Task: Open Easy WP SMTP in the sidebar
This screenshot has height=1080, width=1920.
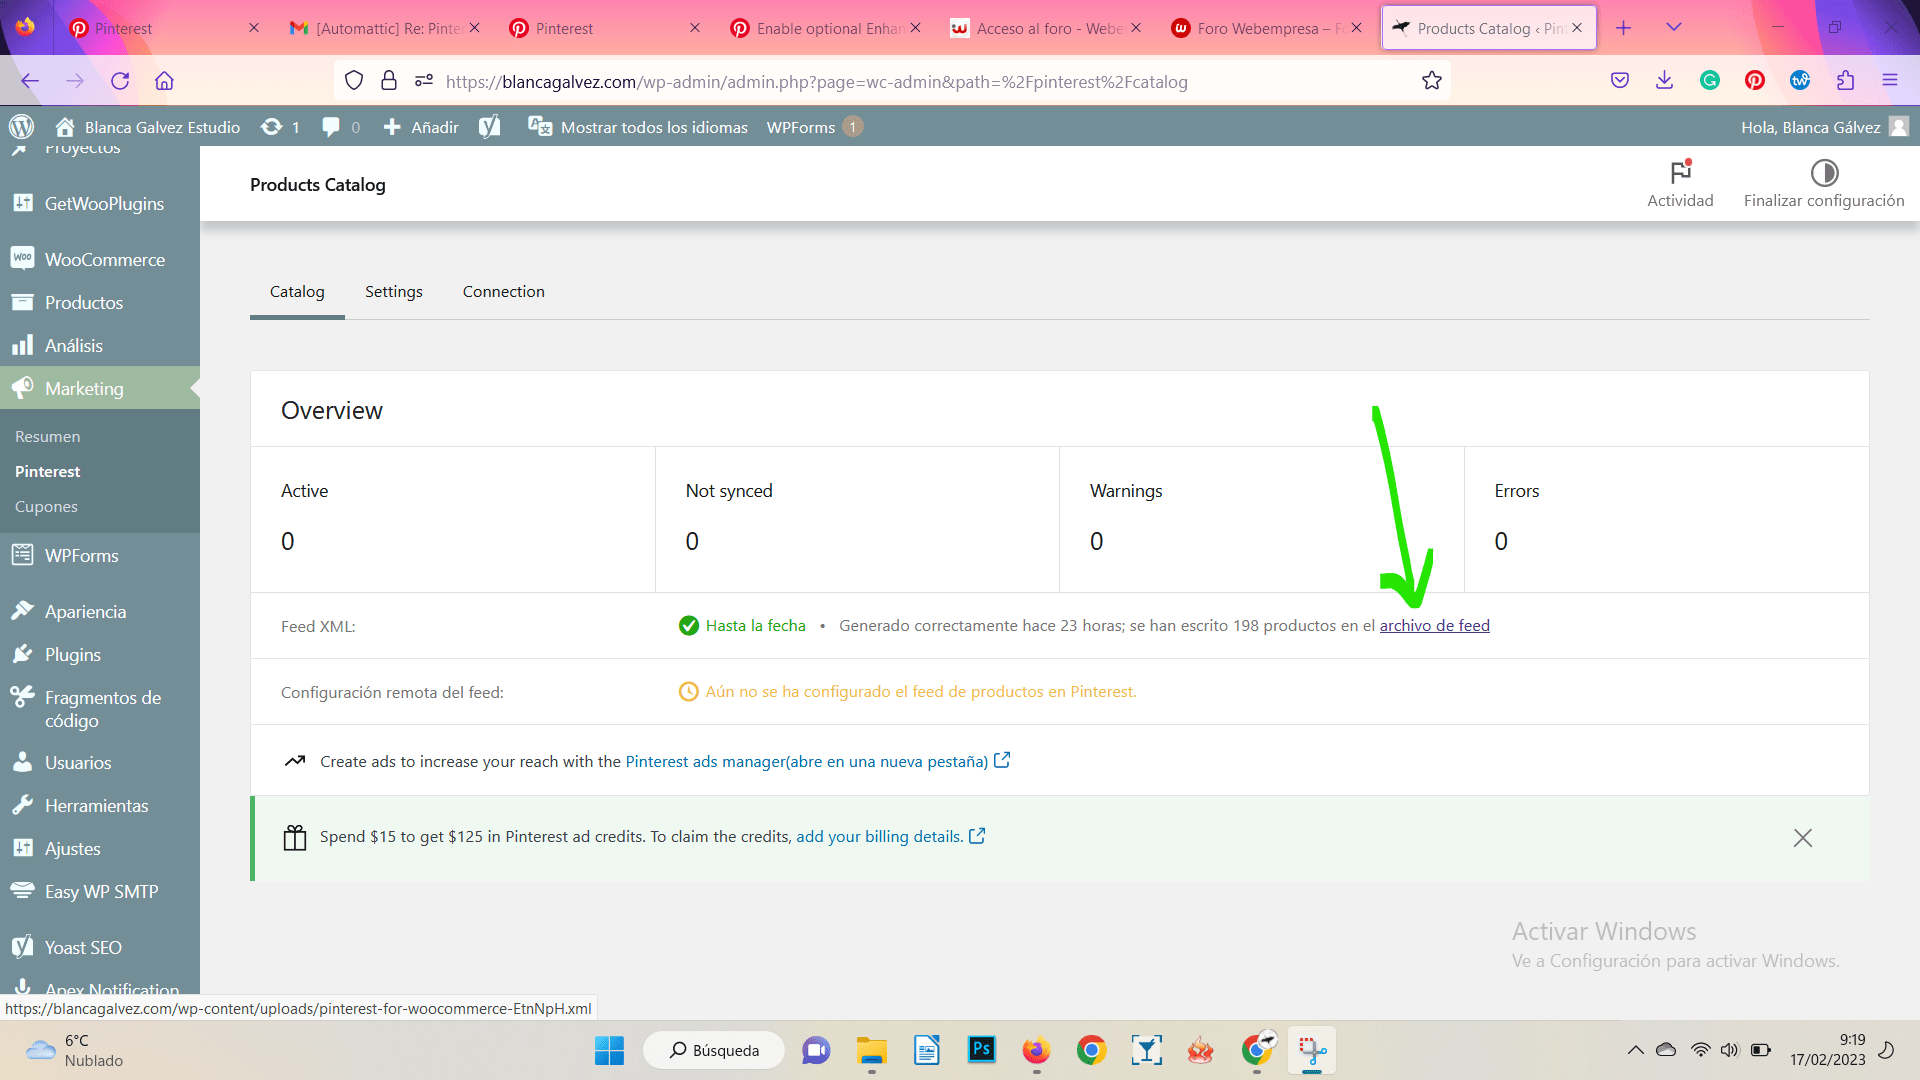Action: coord(100,892)
